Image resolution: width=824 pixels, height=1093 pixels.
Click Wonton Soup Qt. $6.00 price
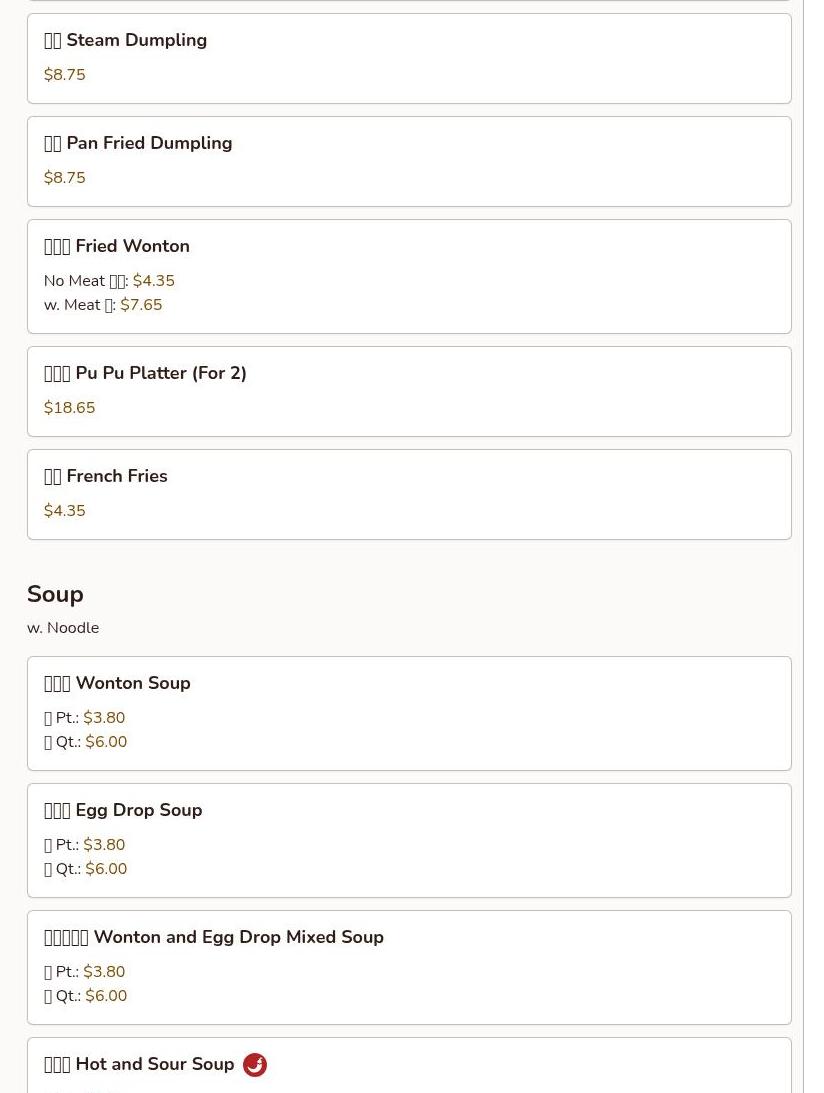[106, 742]
